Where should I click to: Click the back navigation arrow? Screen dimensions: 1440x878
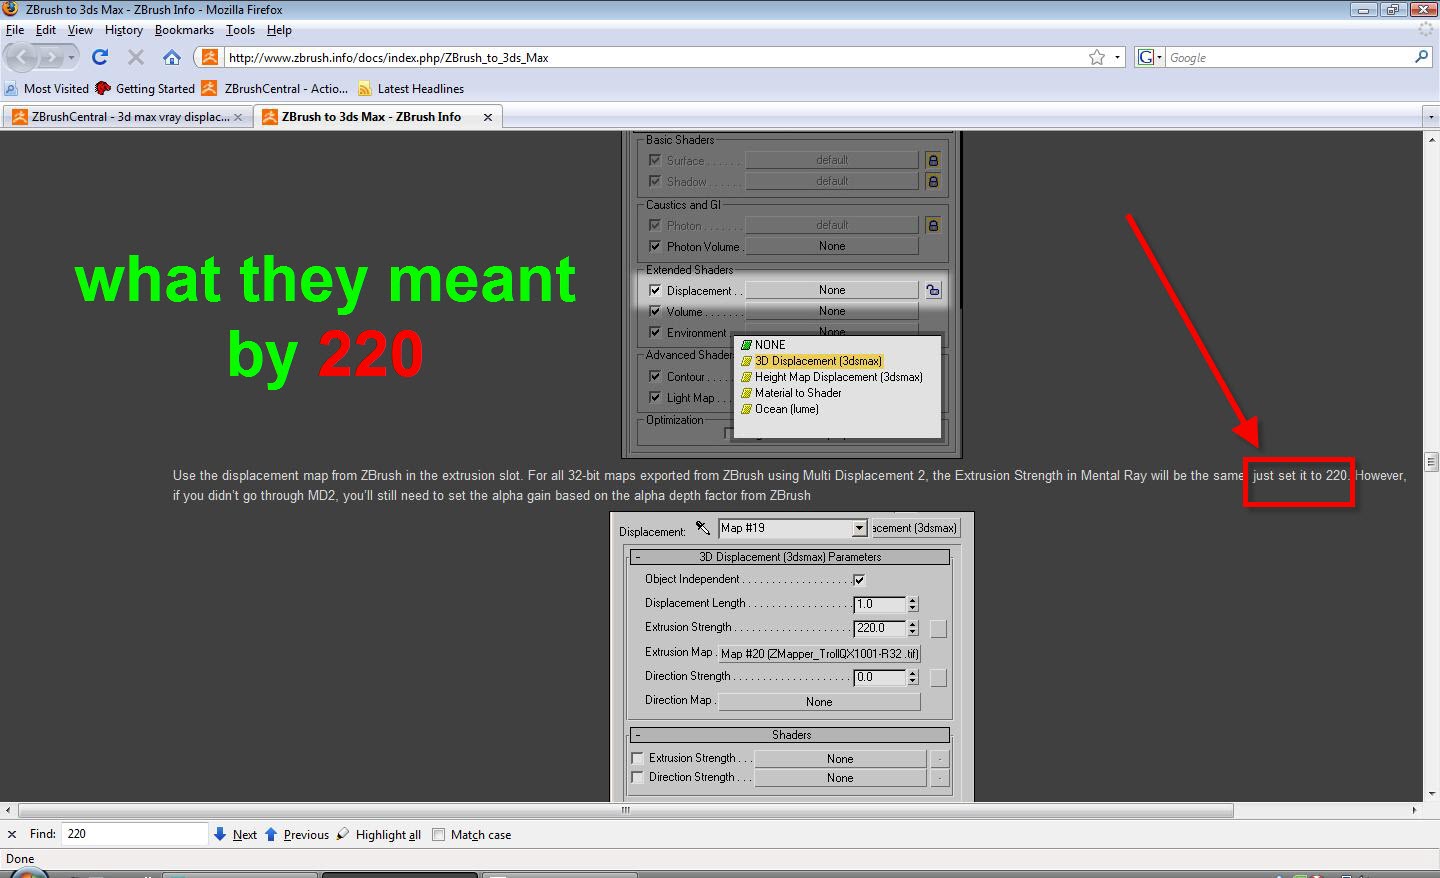point(23,57)
